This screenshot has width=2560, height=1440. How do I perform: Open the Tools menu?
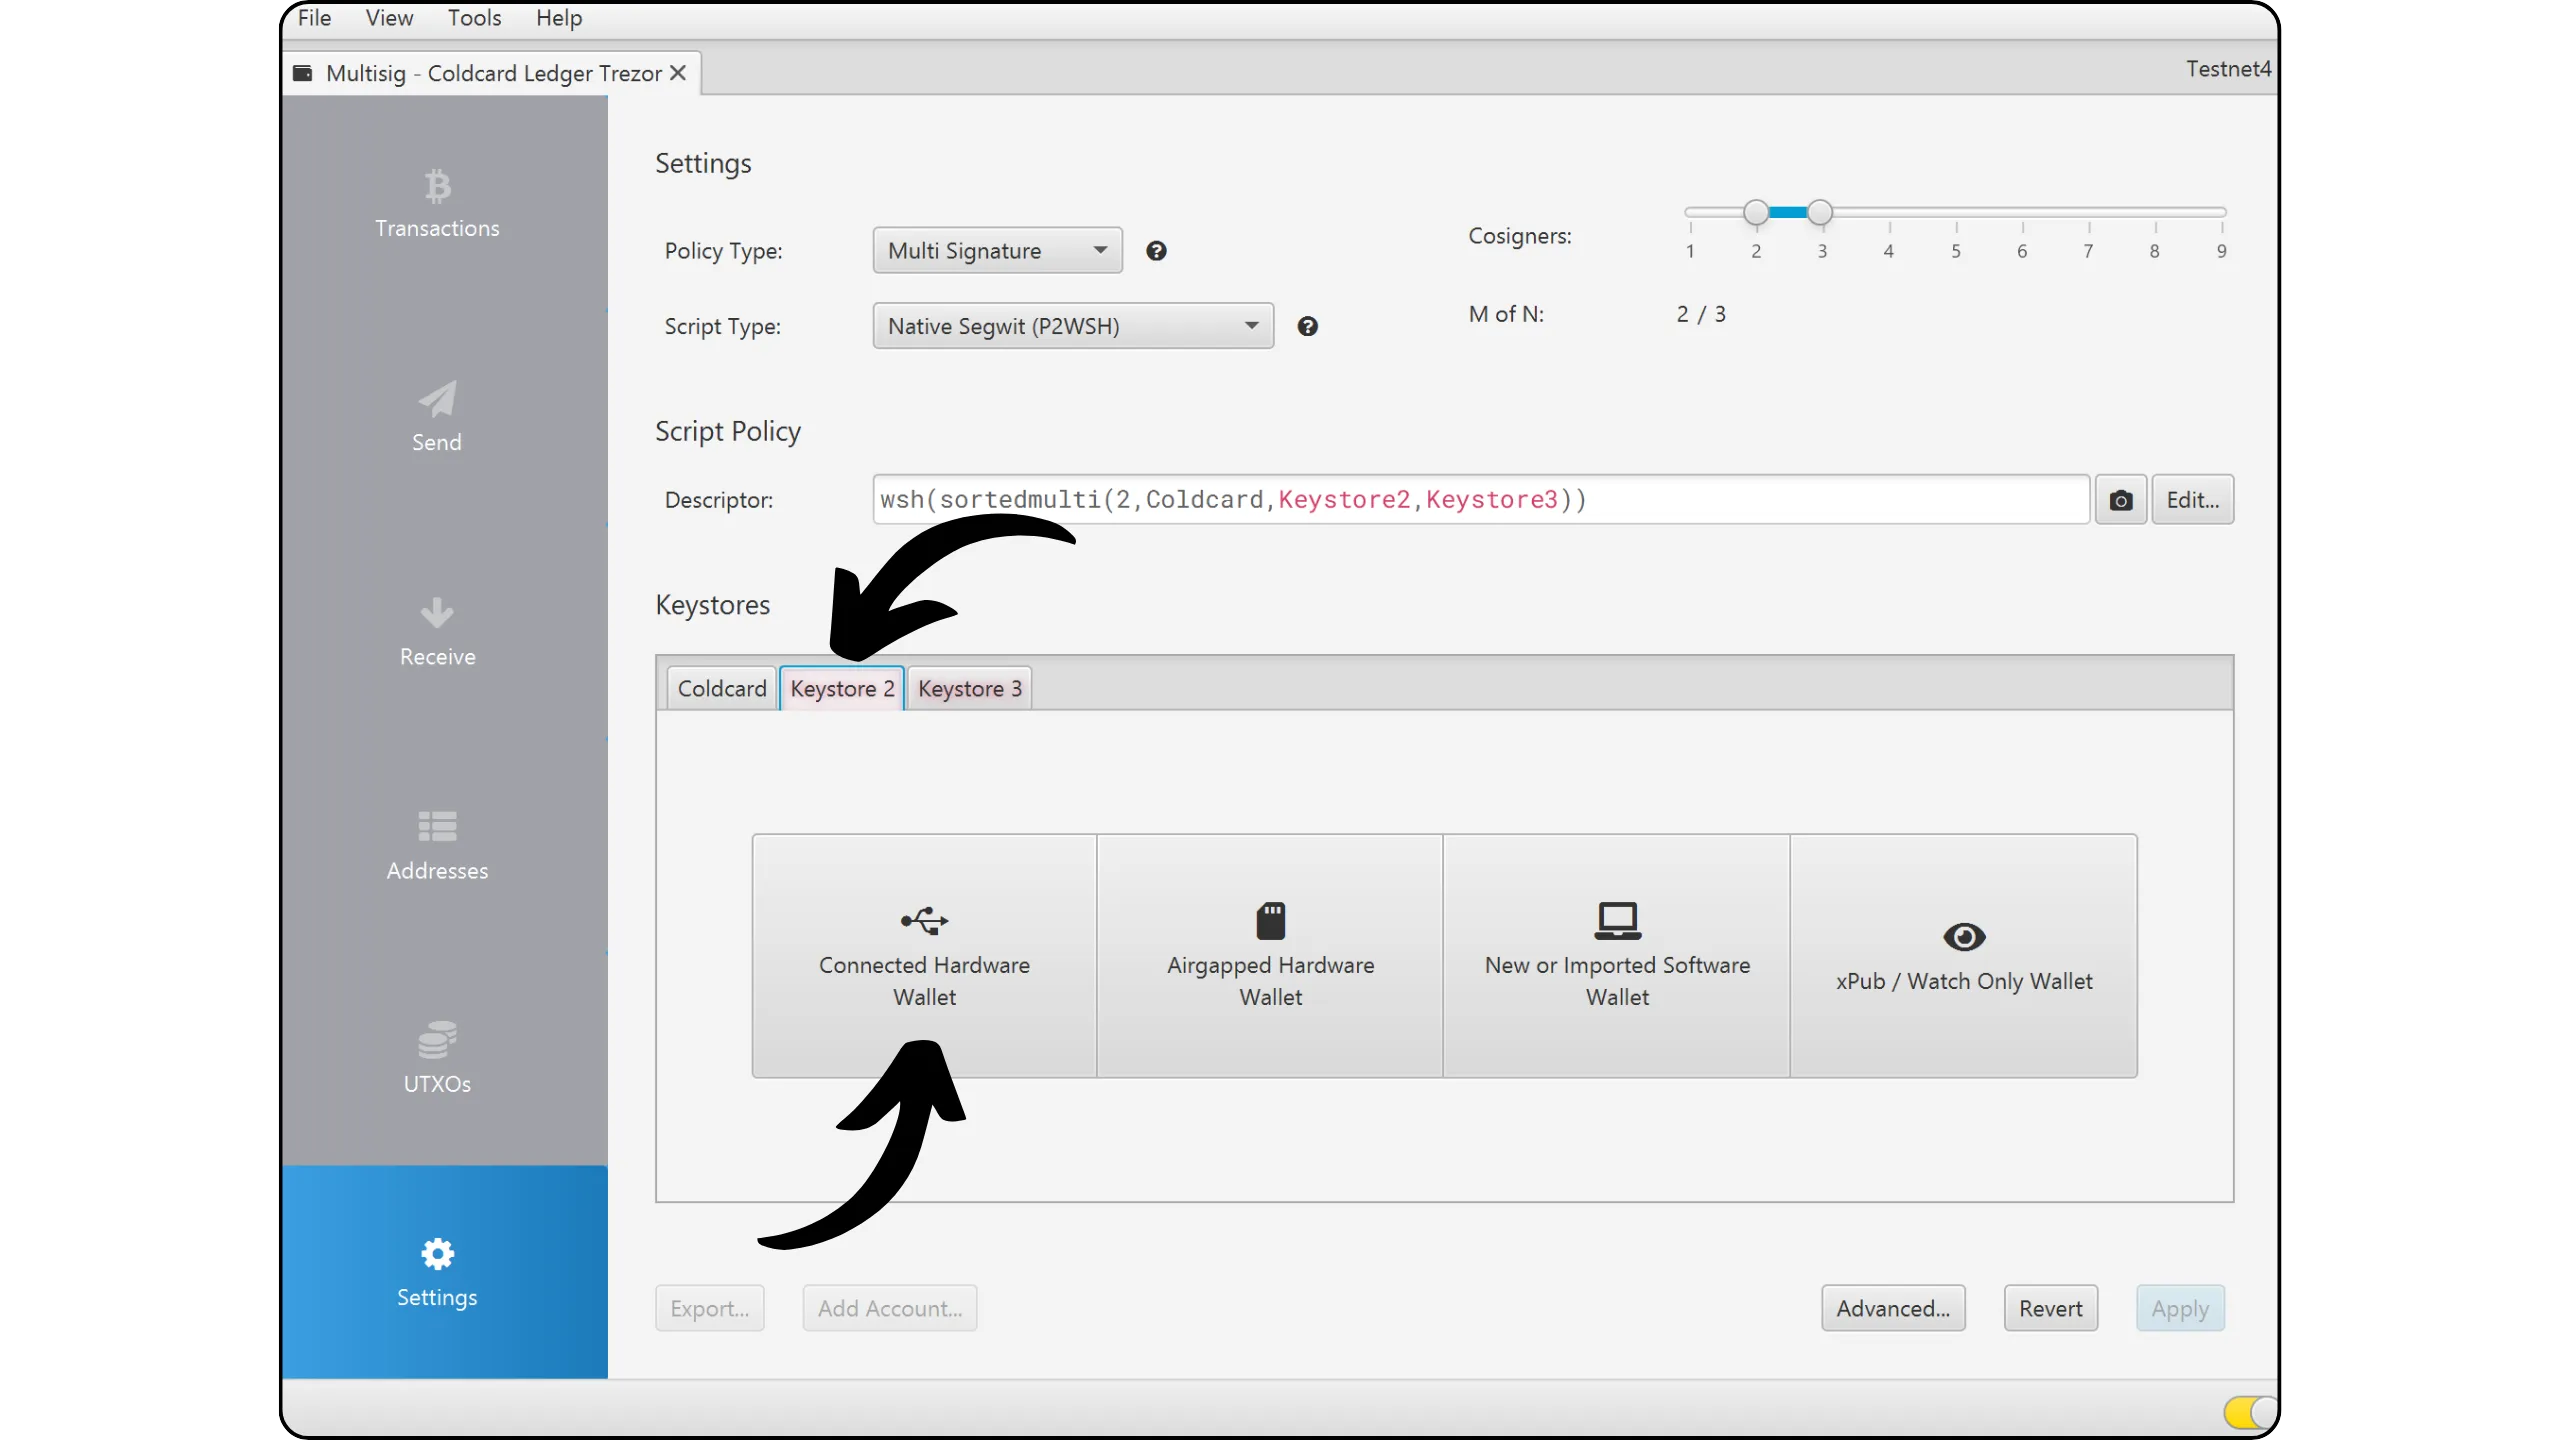[474, 18]
